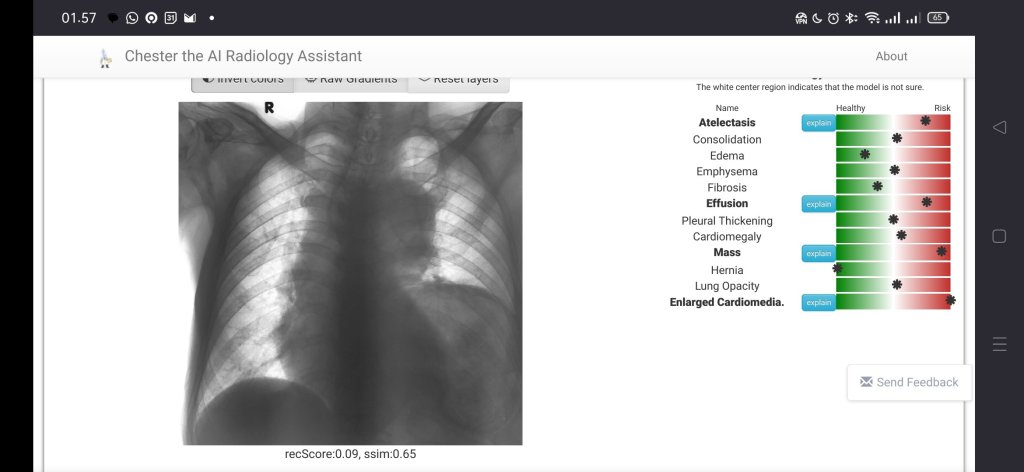Click the Chester logo icon
Viewport: 1024px width, 472px height.
click(x=105, y=58)
